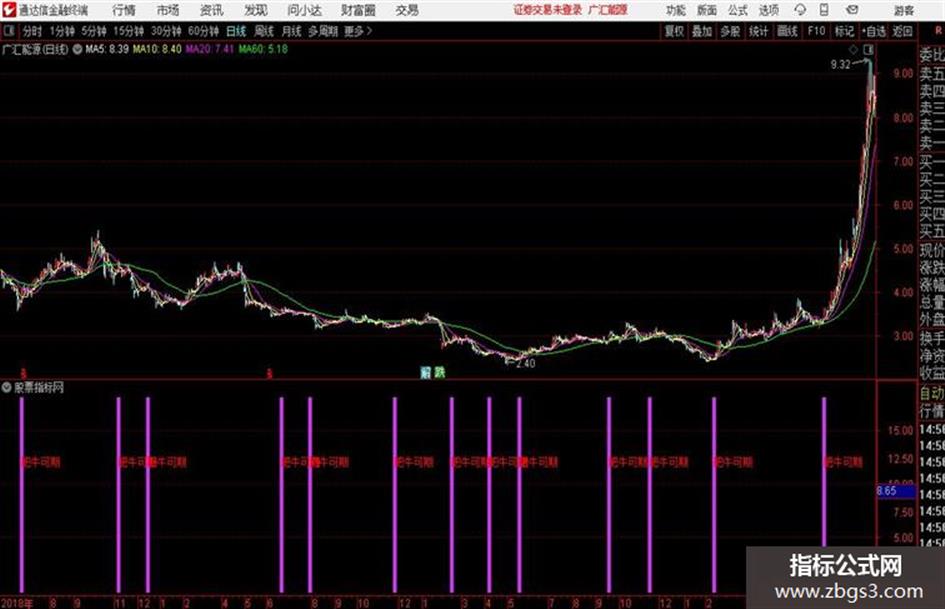This screenshot has height=609, width=945.
Task: Add stock via +自选 button
Action: (874, 31)
